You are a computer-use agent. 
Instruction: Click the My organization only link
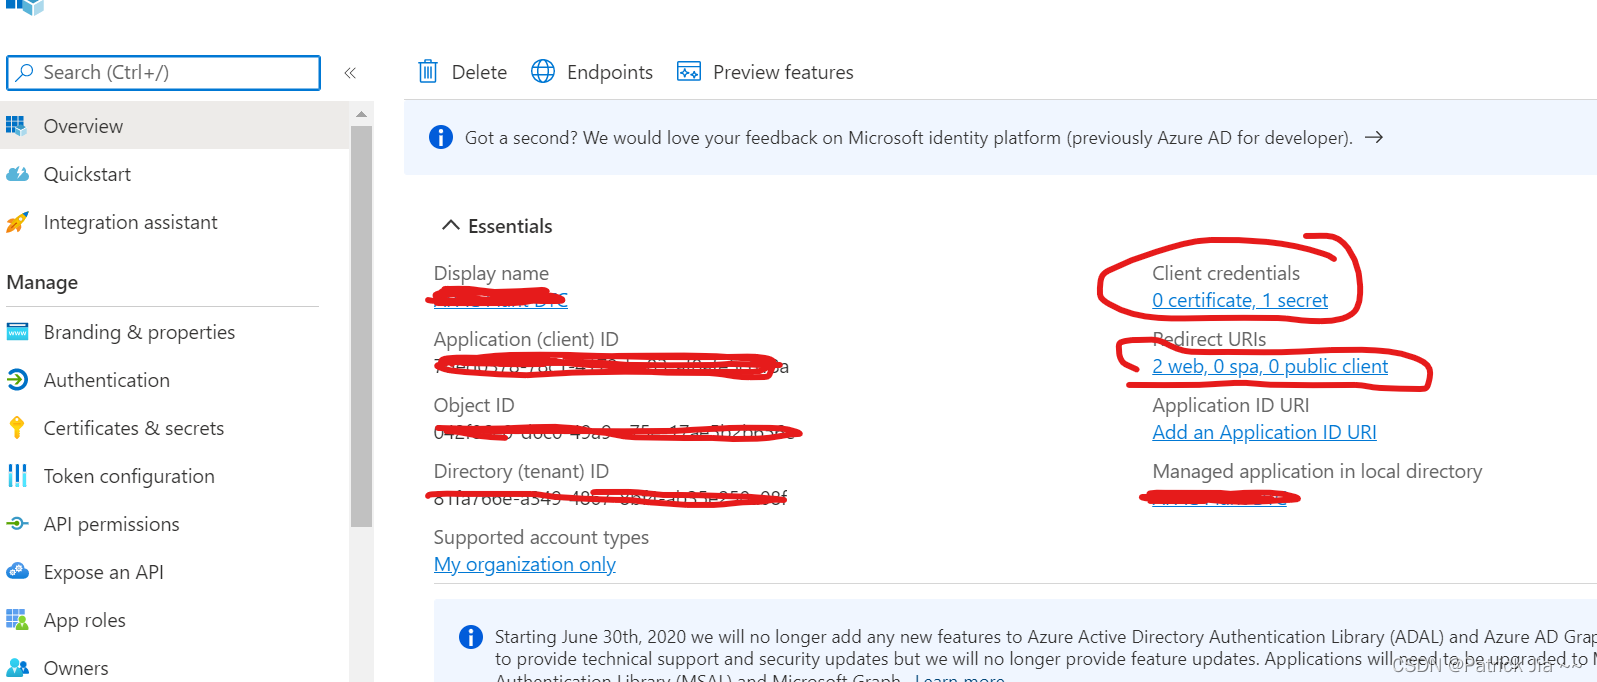click(524, 564)
